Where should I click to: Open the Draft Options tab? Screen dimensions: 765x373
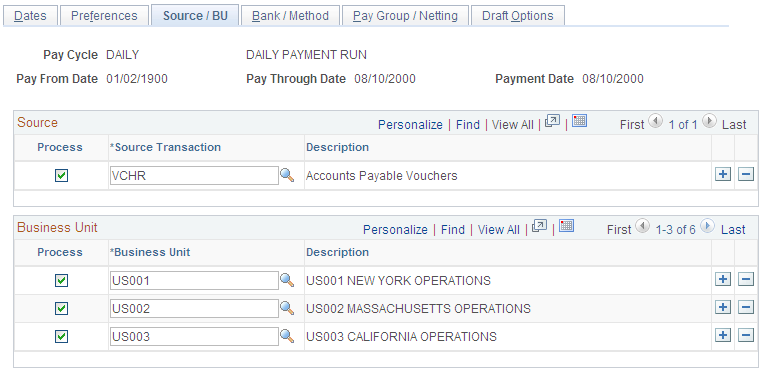(x=518, y=16)
